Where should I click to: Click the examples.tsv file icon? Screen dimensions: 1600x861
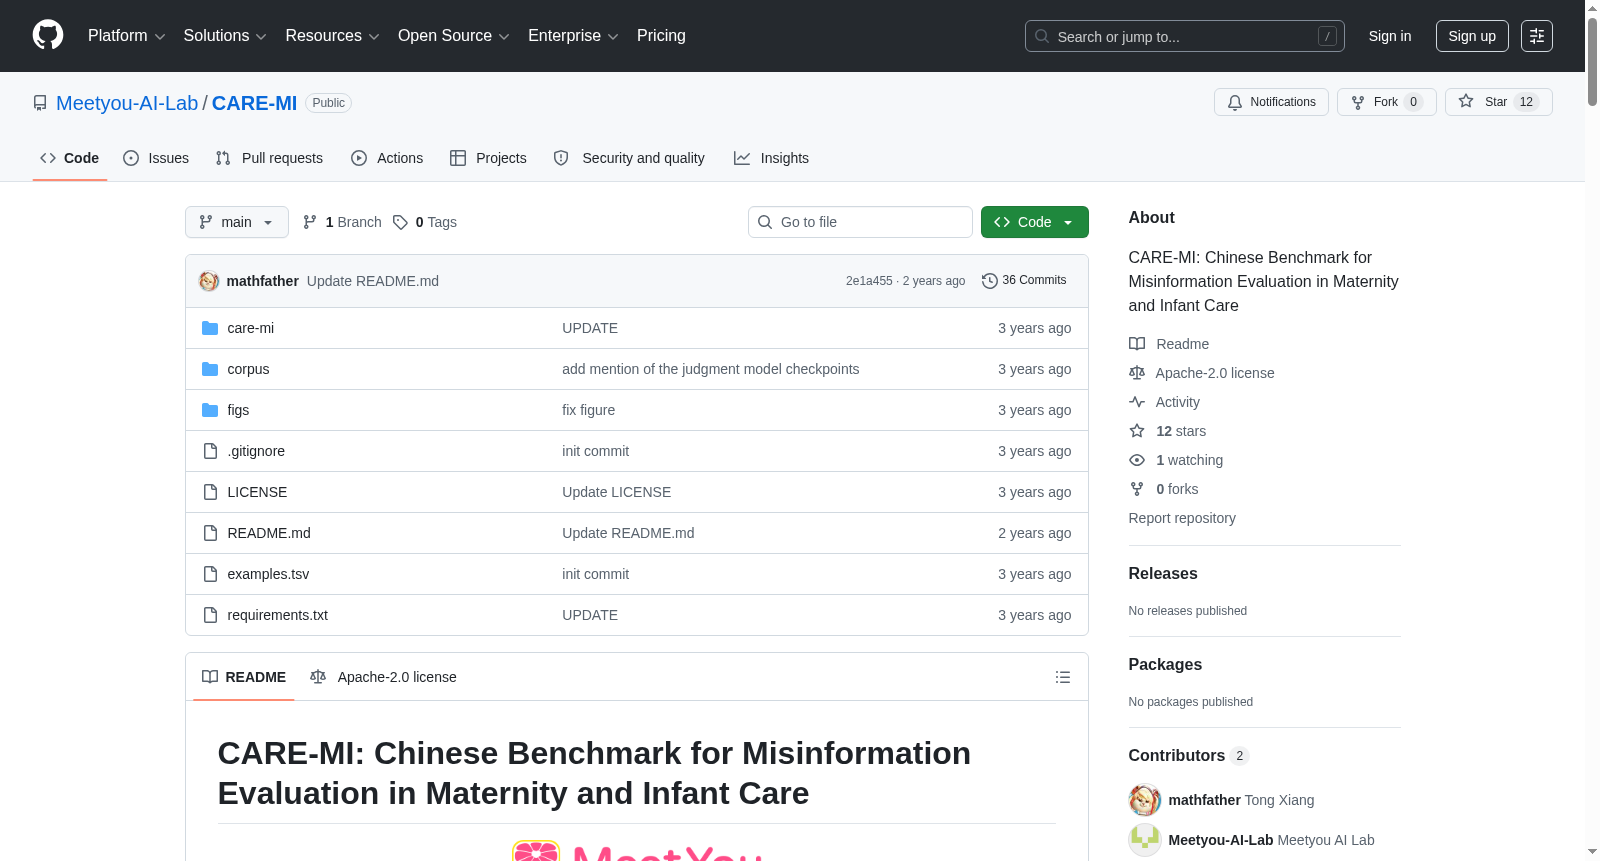coord(210,574)
